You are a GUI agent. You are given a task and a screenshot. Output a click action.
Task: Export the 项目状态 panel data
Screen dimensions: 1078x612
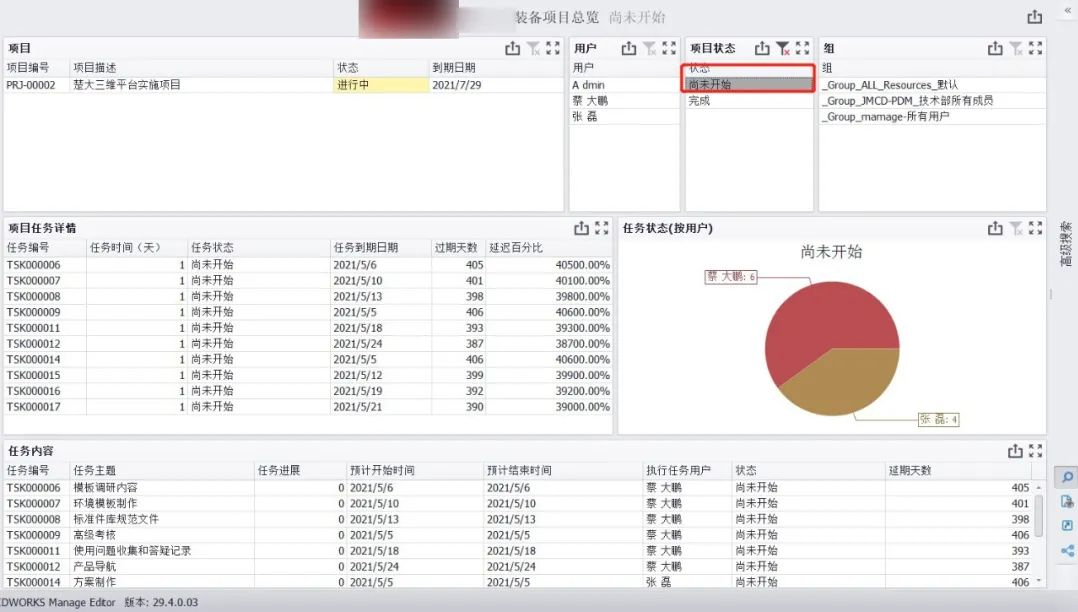pos(762,48)
